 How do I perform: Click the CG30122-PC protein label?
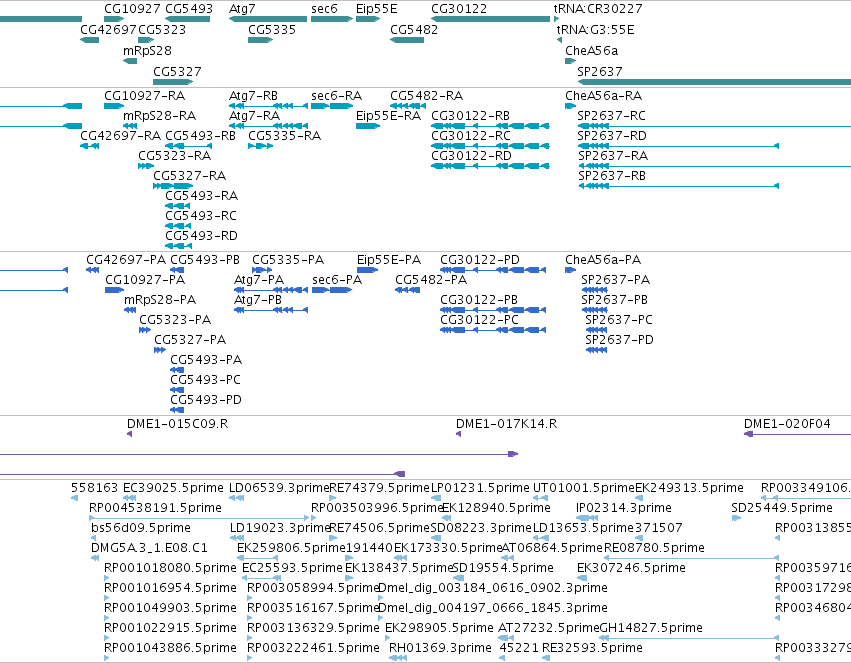click(479, 320)
